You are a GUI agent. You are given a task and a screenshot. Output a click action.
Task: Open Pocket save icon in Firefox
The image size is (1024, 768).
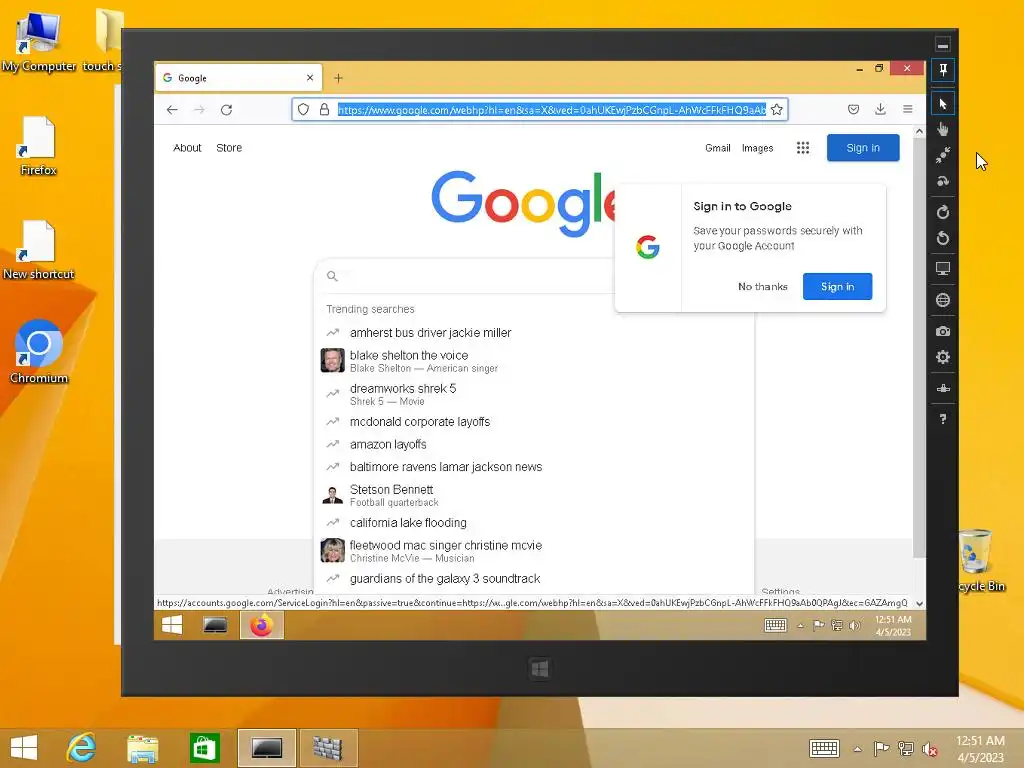coord(853,109)
